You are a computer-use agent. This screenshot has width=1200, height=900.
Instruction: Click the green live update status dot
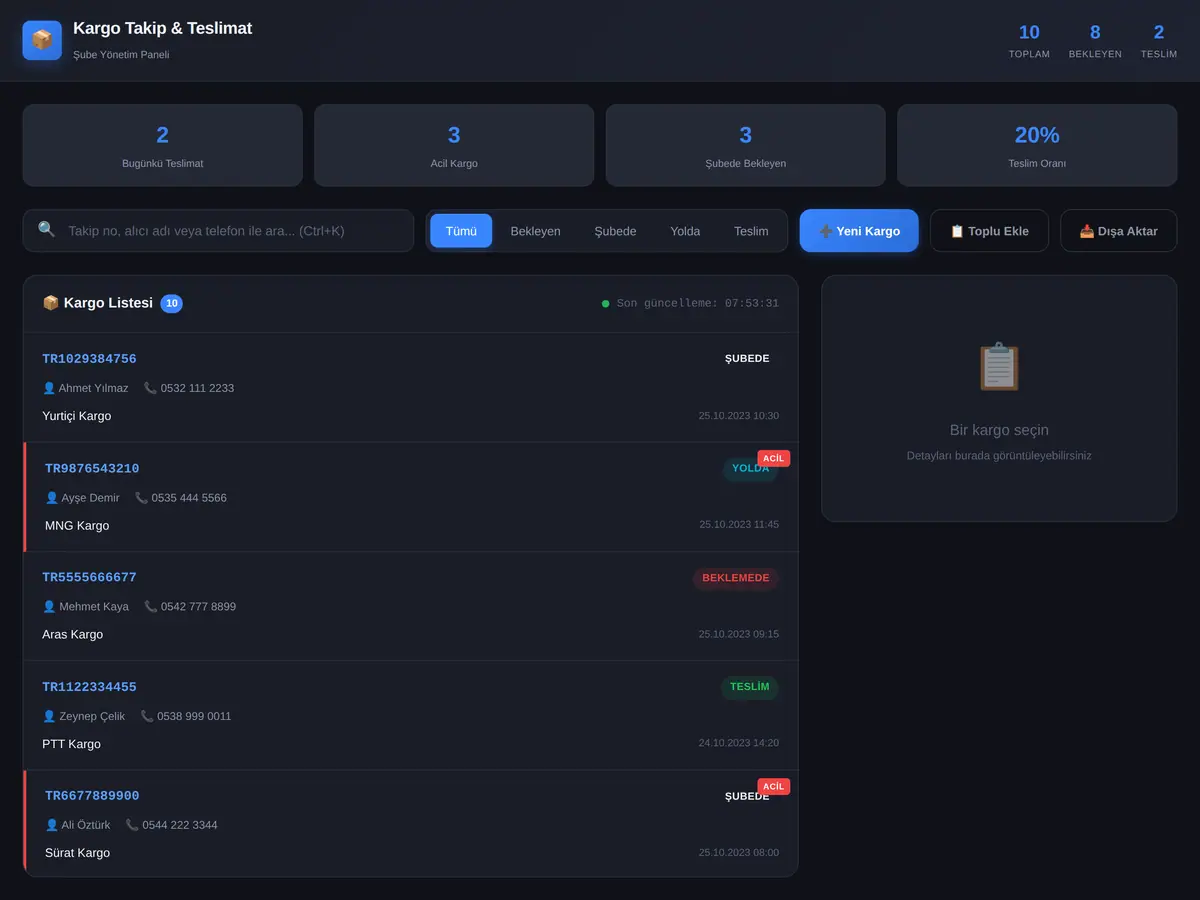[x=605, y=304]
